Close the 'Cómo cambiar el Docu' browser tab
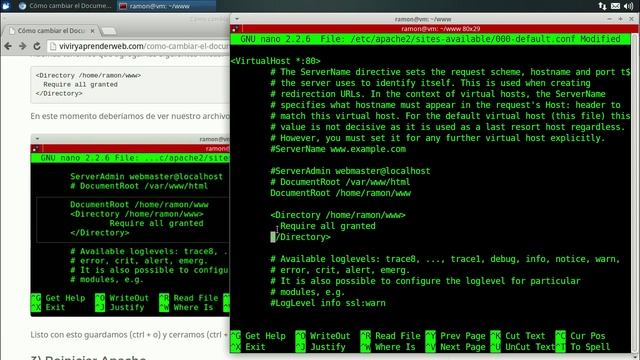 (93, 31)
